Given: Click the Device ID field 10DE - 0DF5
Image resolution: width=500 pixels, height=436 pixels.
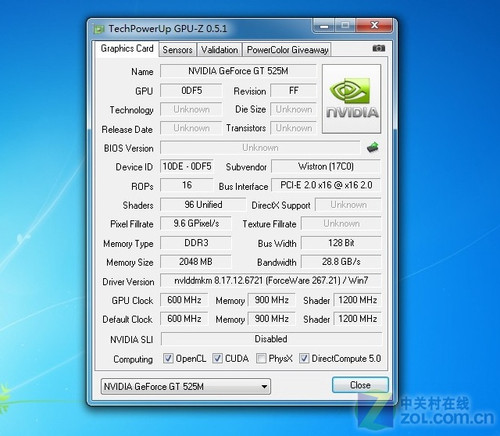Looking at the screenshot, I should coord(187,166).
